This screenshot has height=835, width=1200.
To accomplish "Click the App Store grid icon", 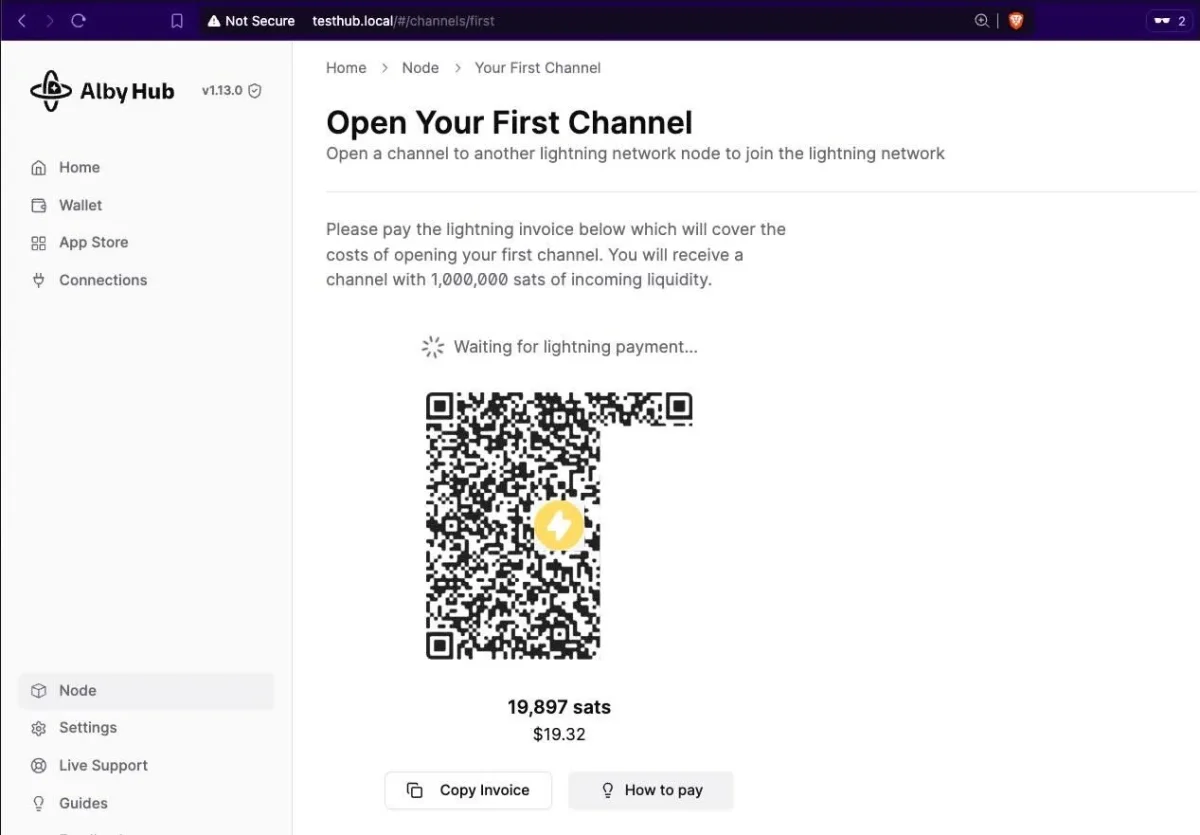I will coord(39,243).
